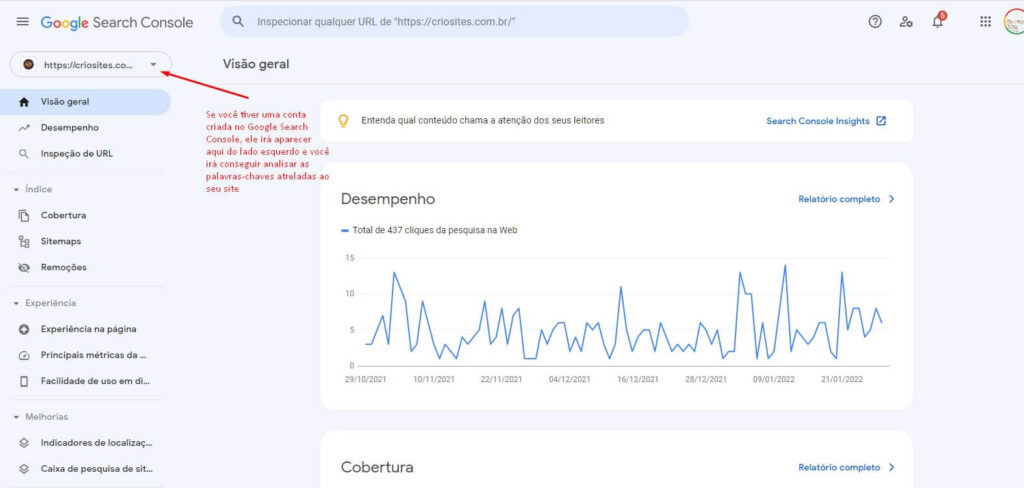Open users and permissions settings icon

(906, 22)
